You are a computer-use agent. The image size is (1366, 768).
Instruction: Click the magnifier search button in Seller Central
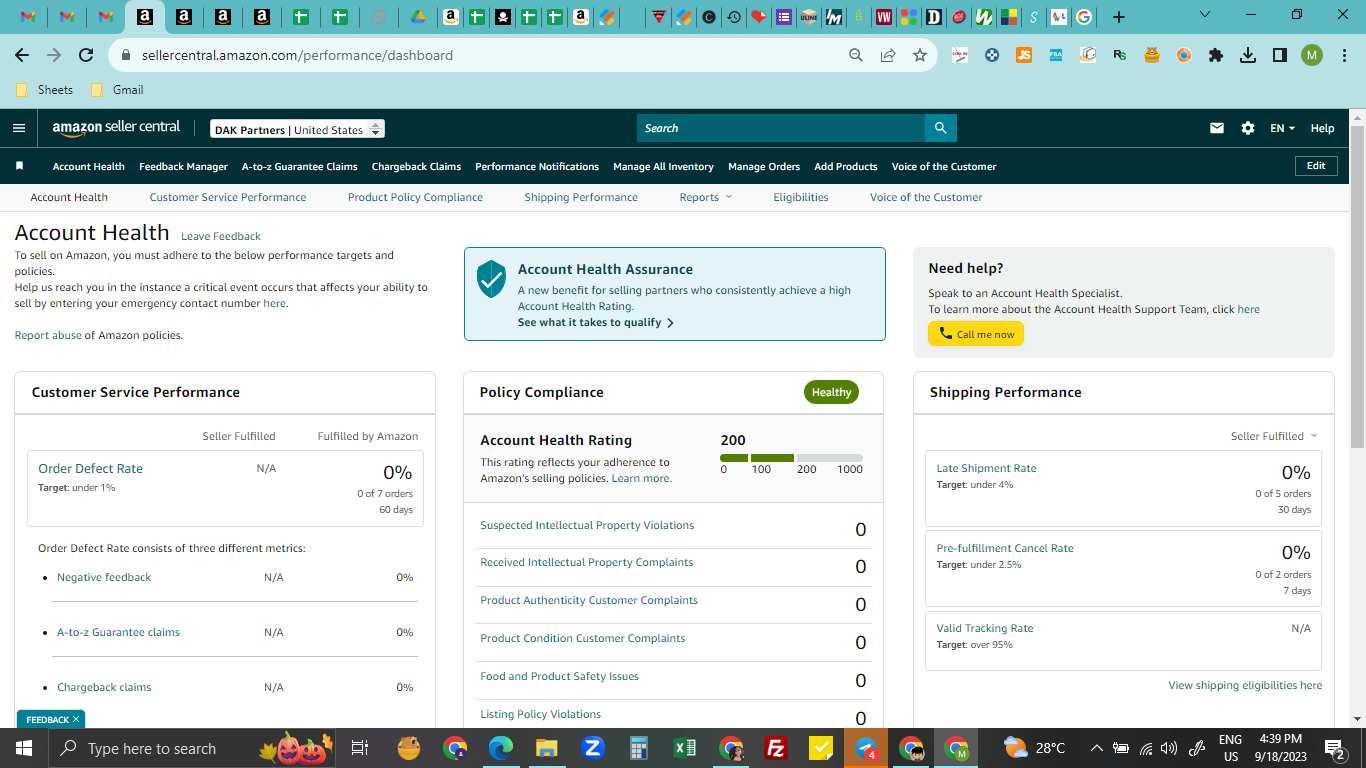coord(941,128)
